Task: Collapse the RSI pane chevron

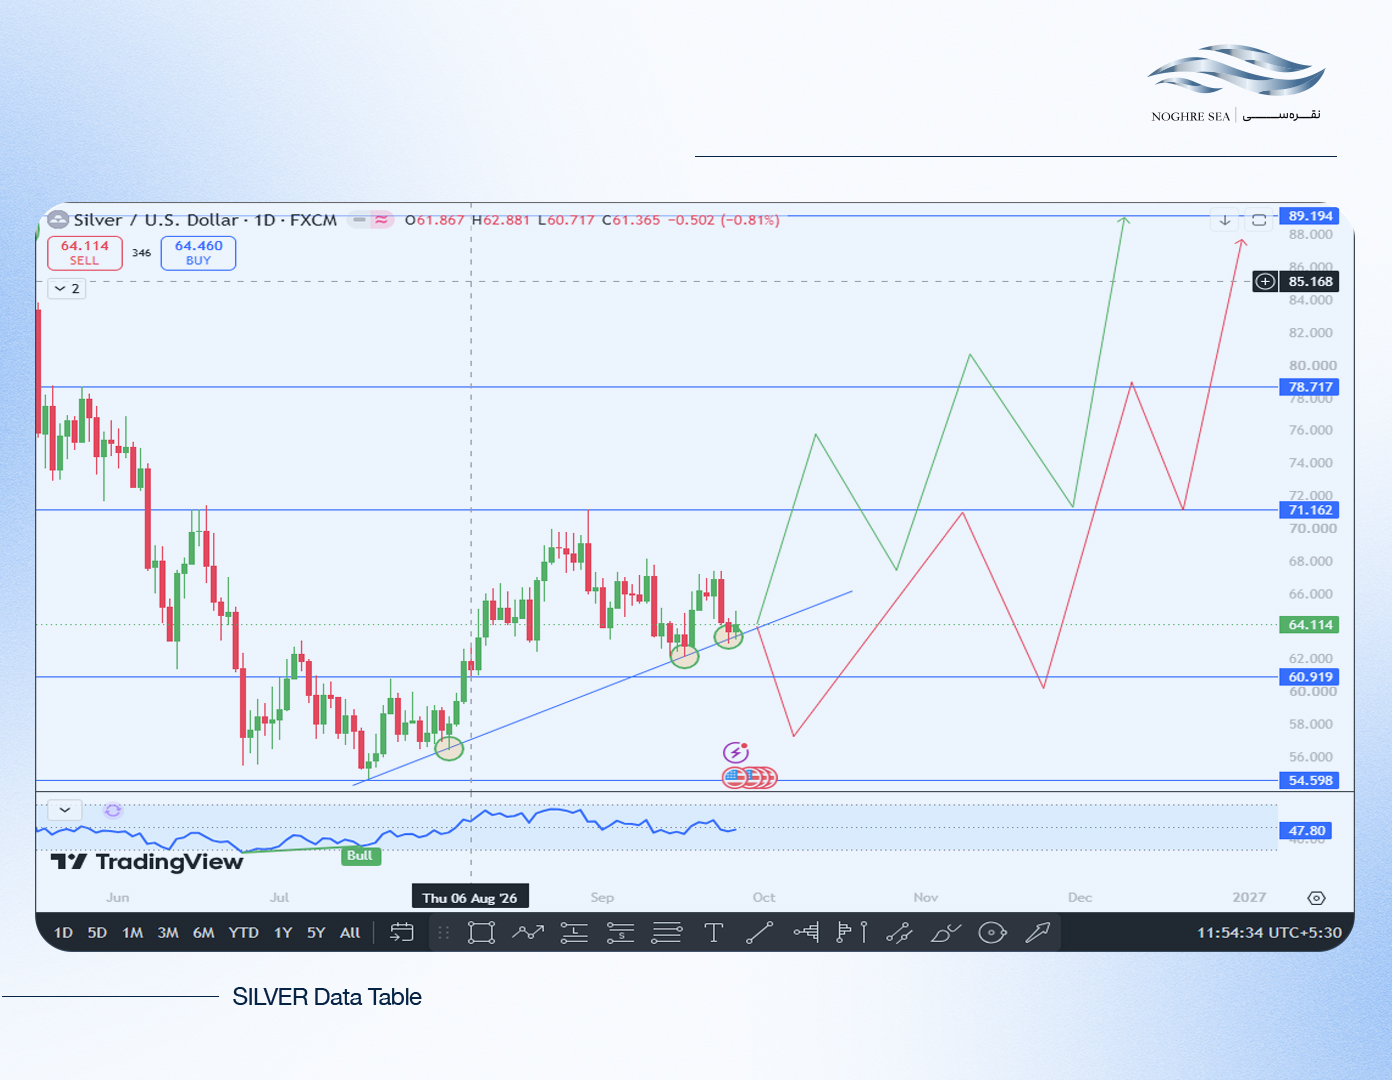Action: [x=65, y=810]
